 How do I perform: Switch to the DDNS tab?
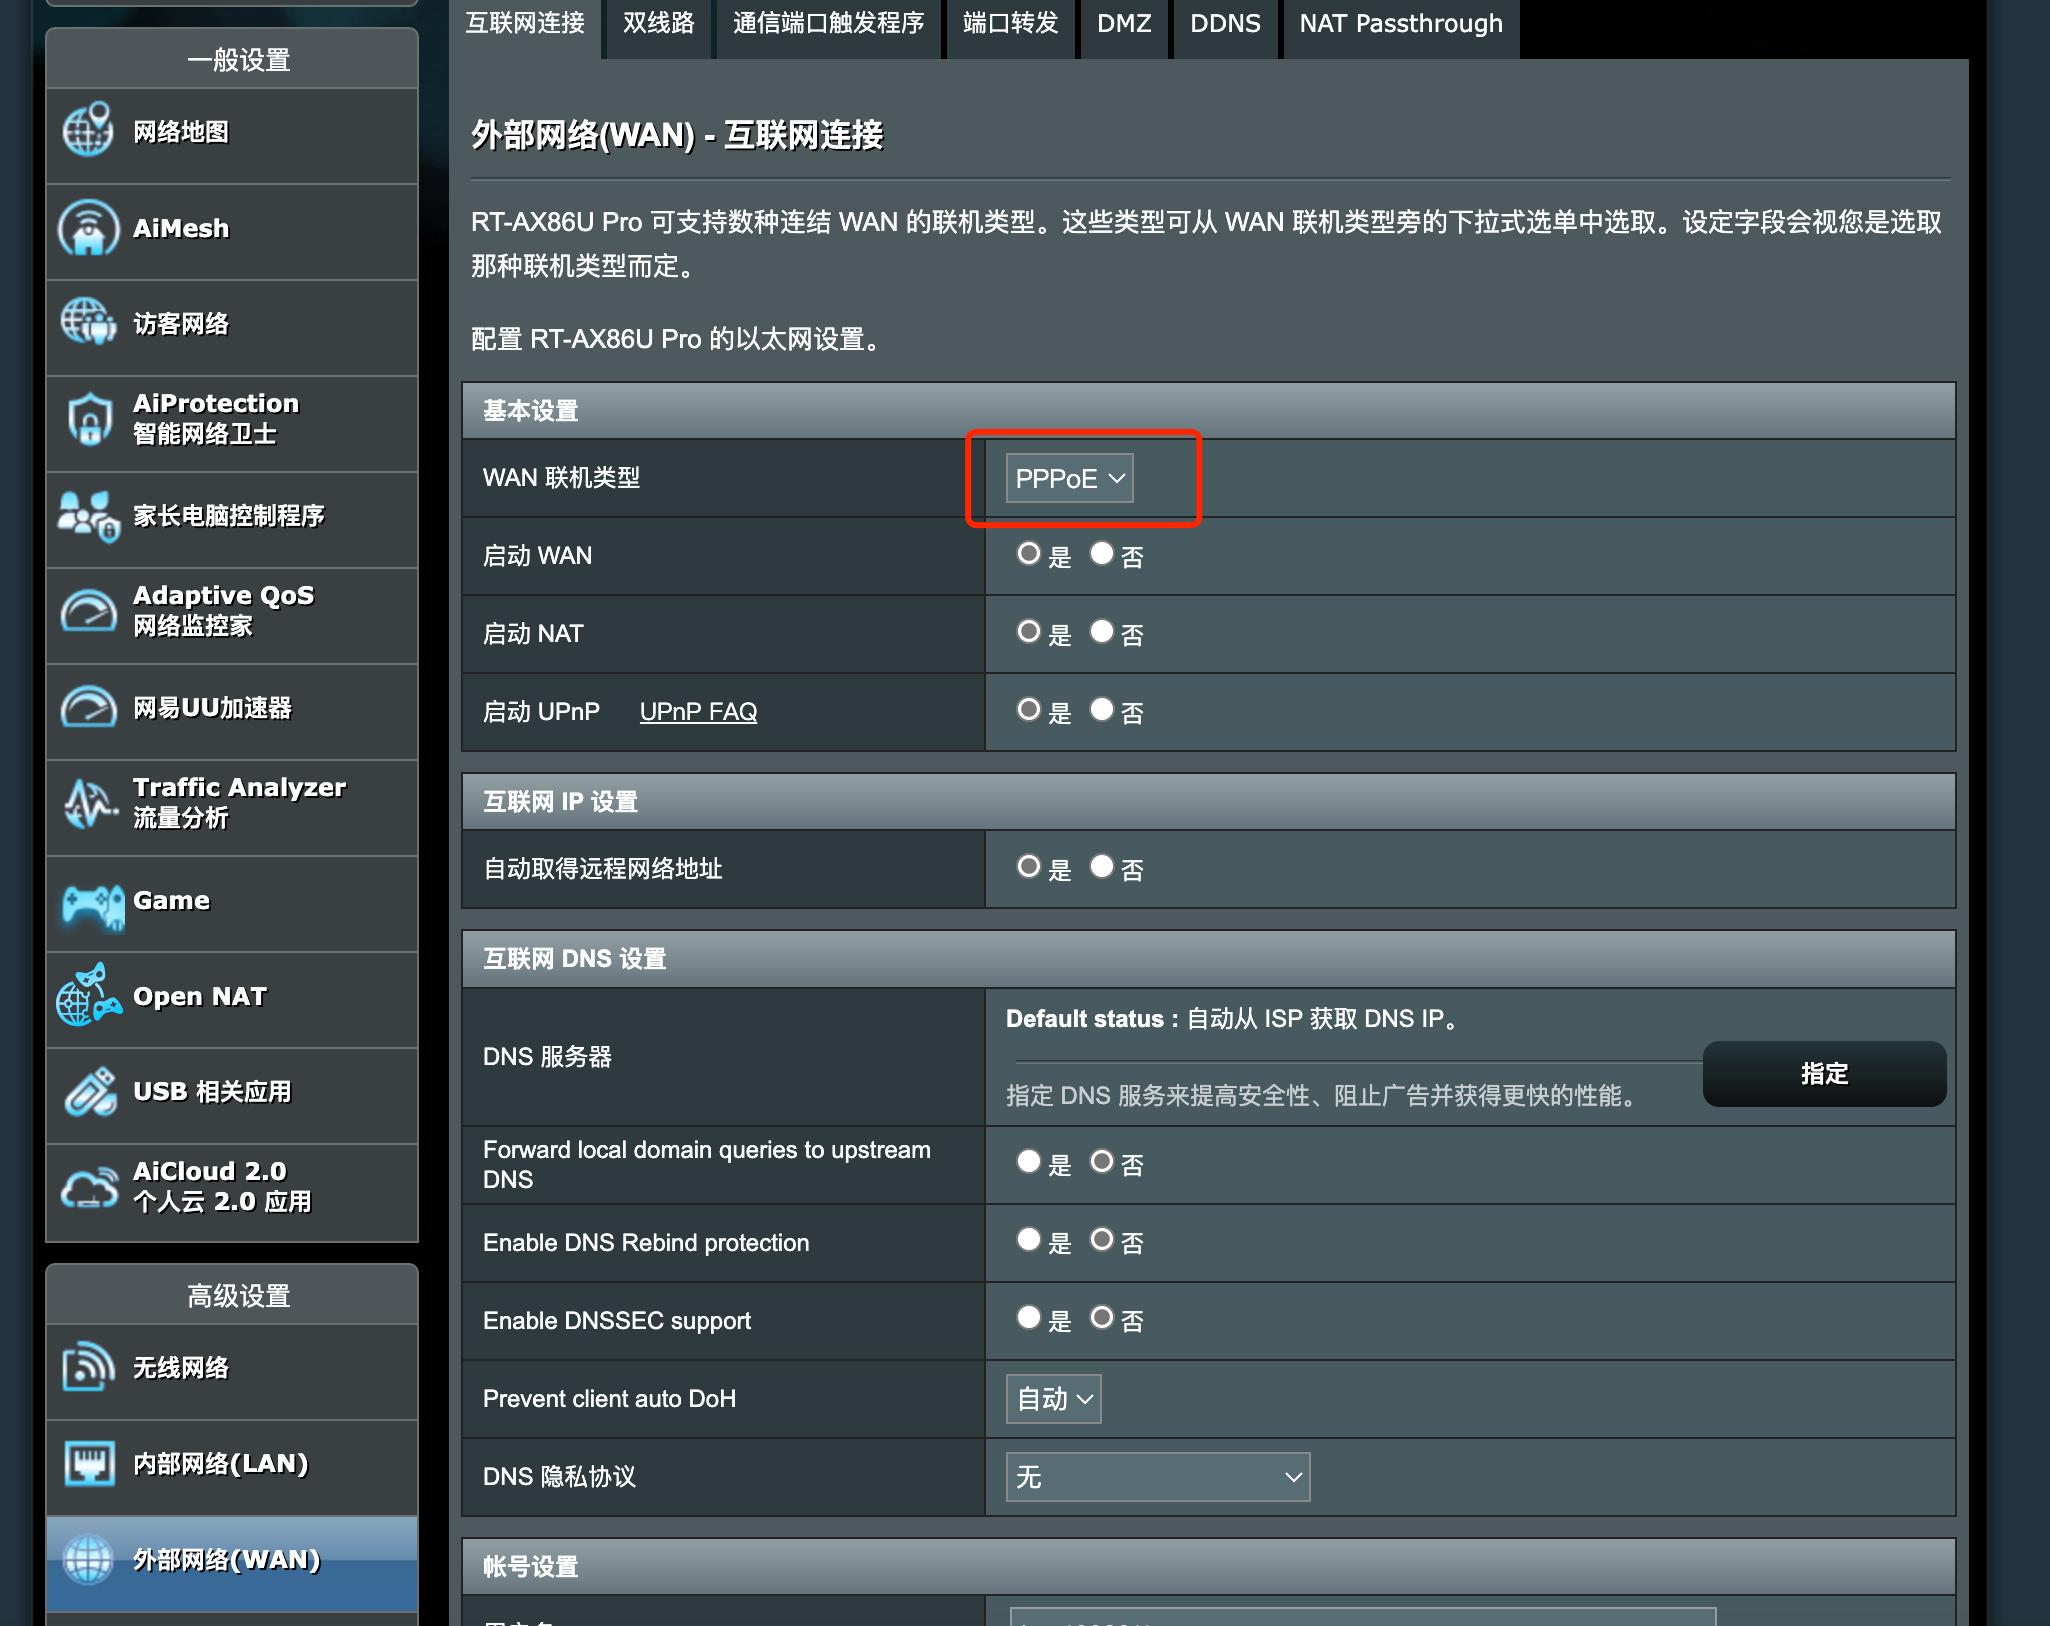(1224, 24)
